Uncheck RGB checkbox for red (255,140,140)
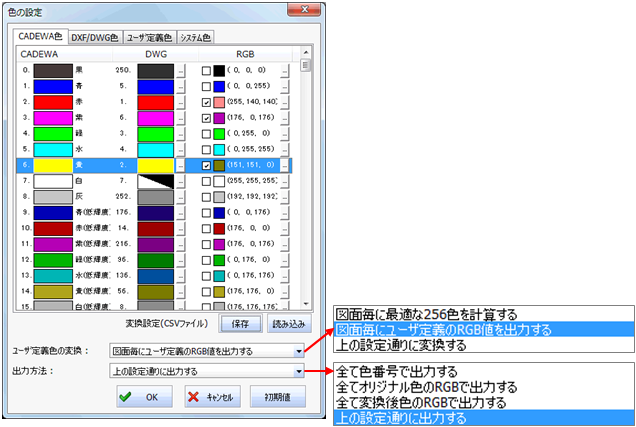This screenshot has width=636, height=427. [x=206, y=103]
